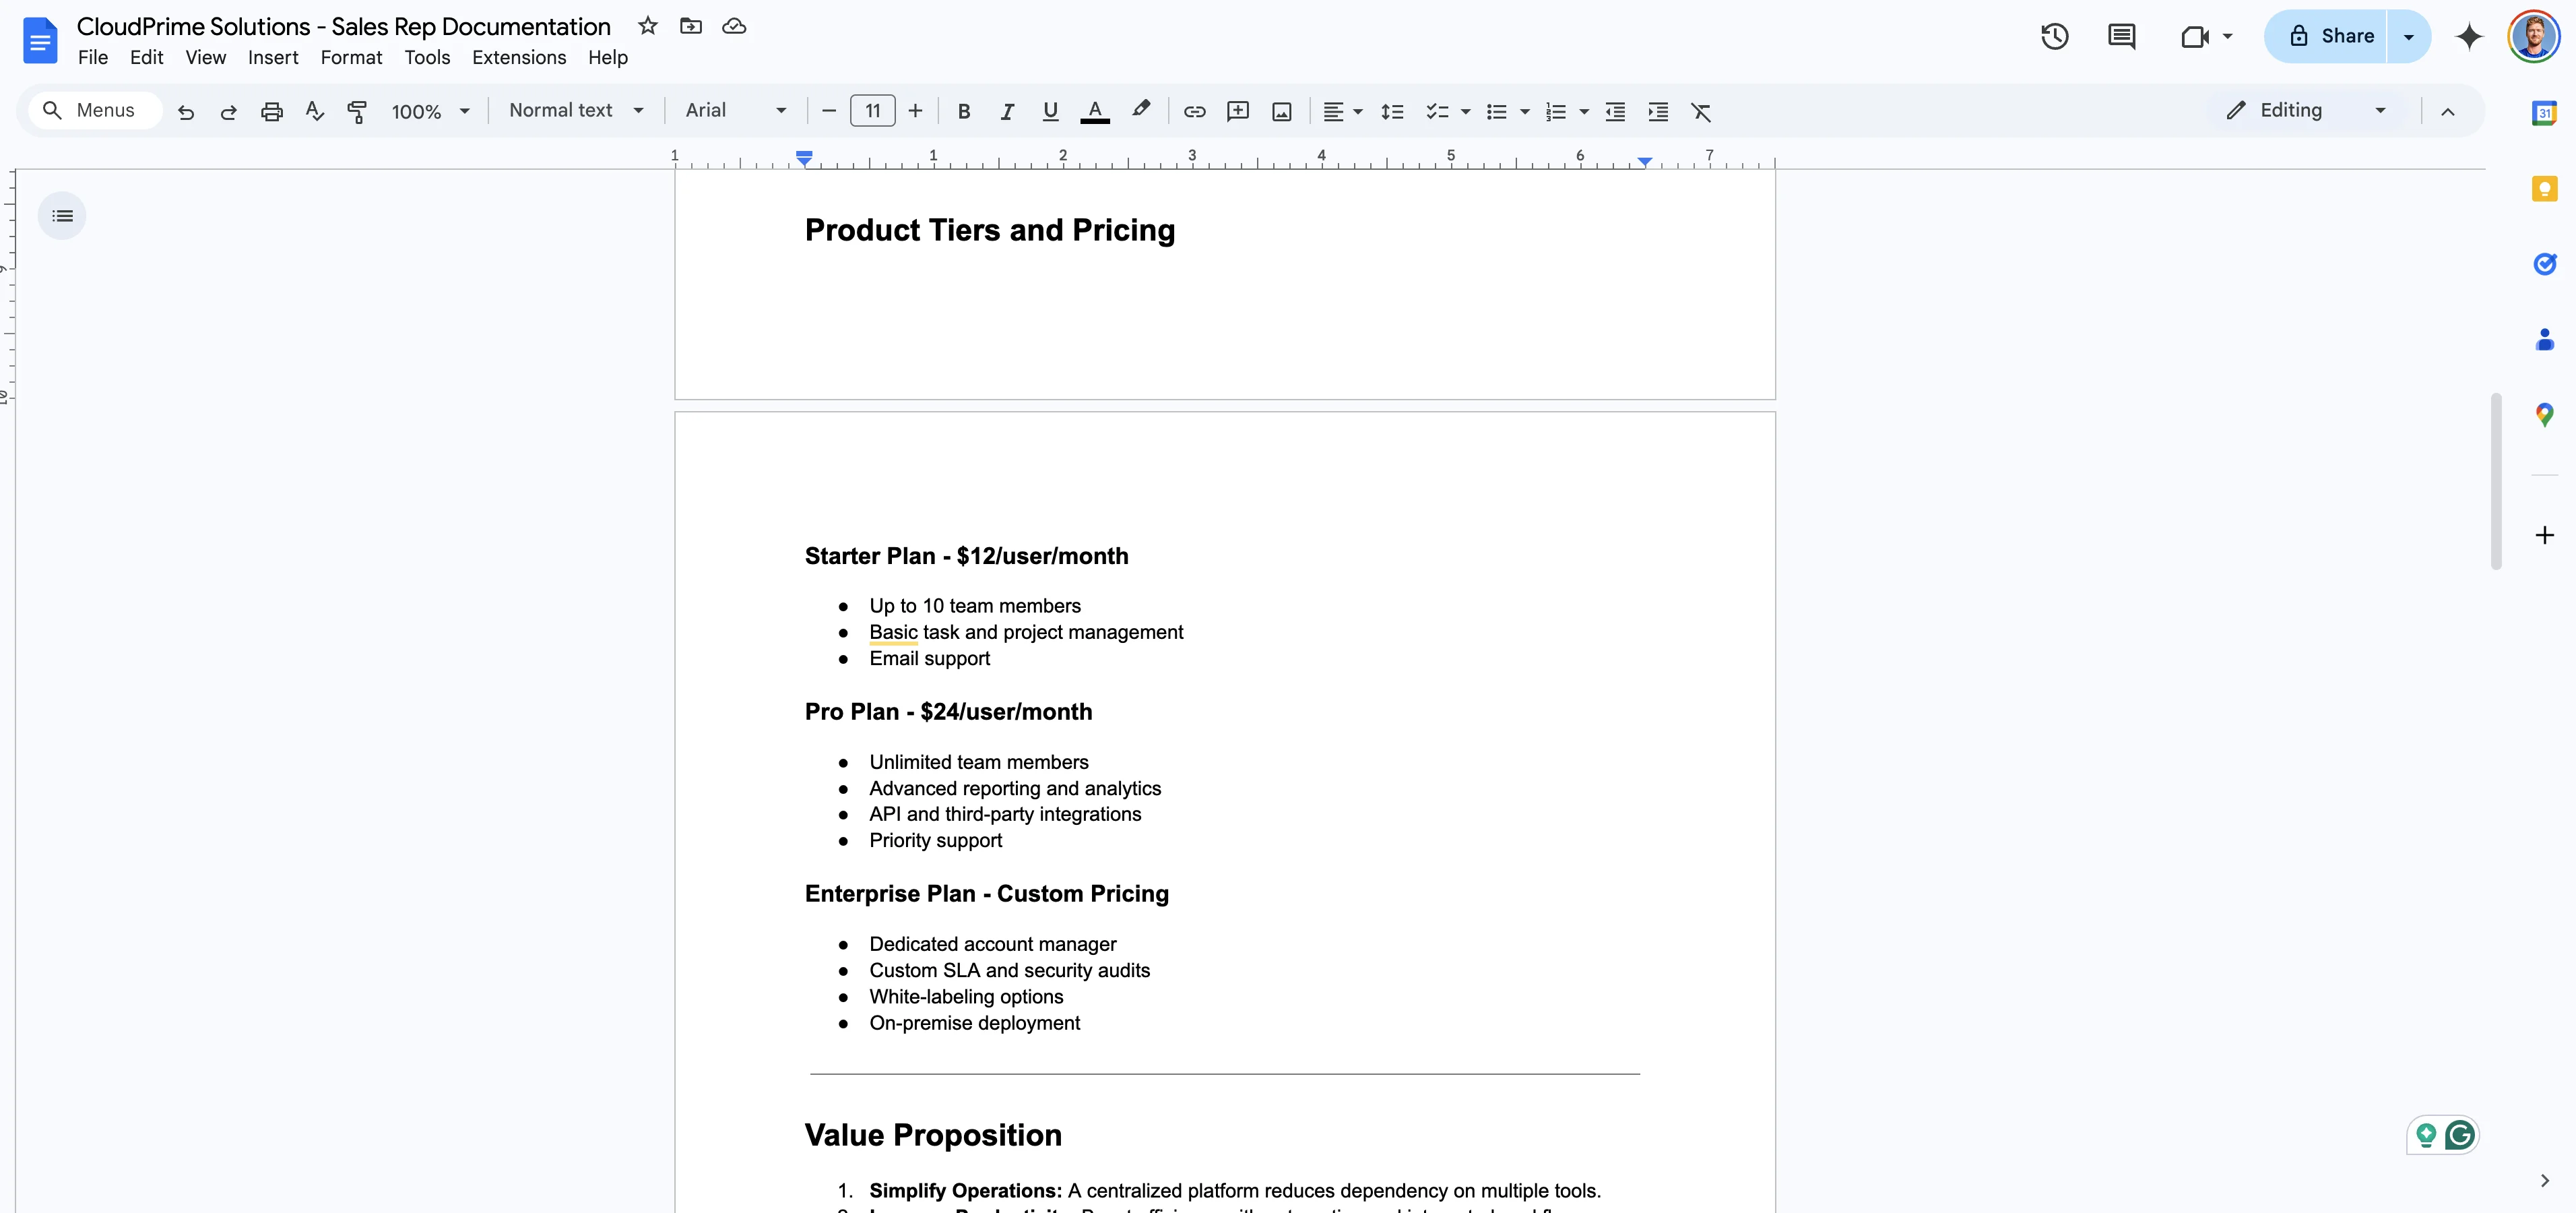Show document outline icon
The height and width of the screenshot is (1213, 2576).
62,216
